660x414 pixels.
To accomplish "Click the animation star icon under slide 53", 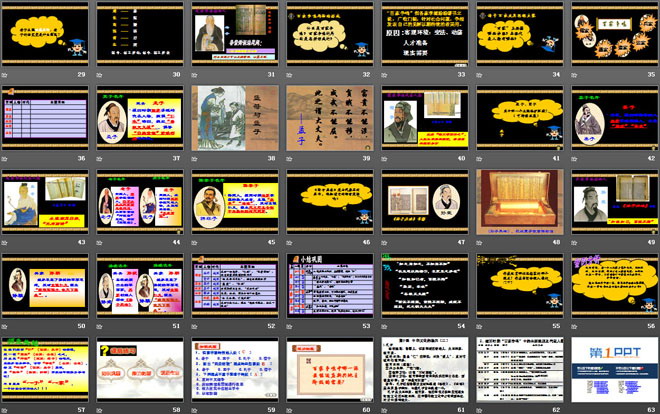I will click(289, 326).
